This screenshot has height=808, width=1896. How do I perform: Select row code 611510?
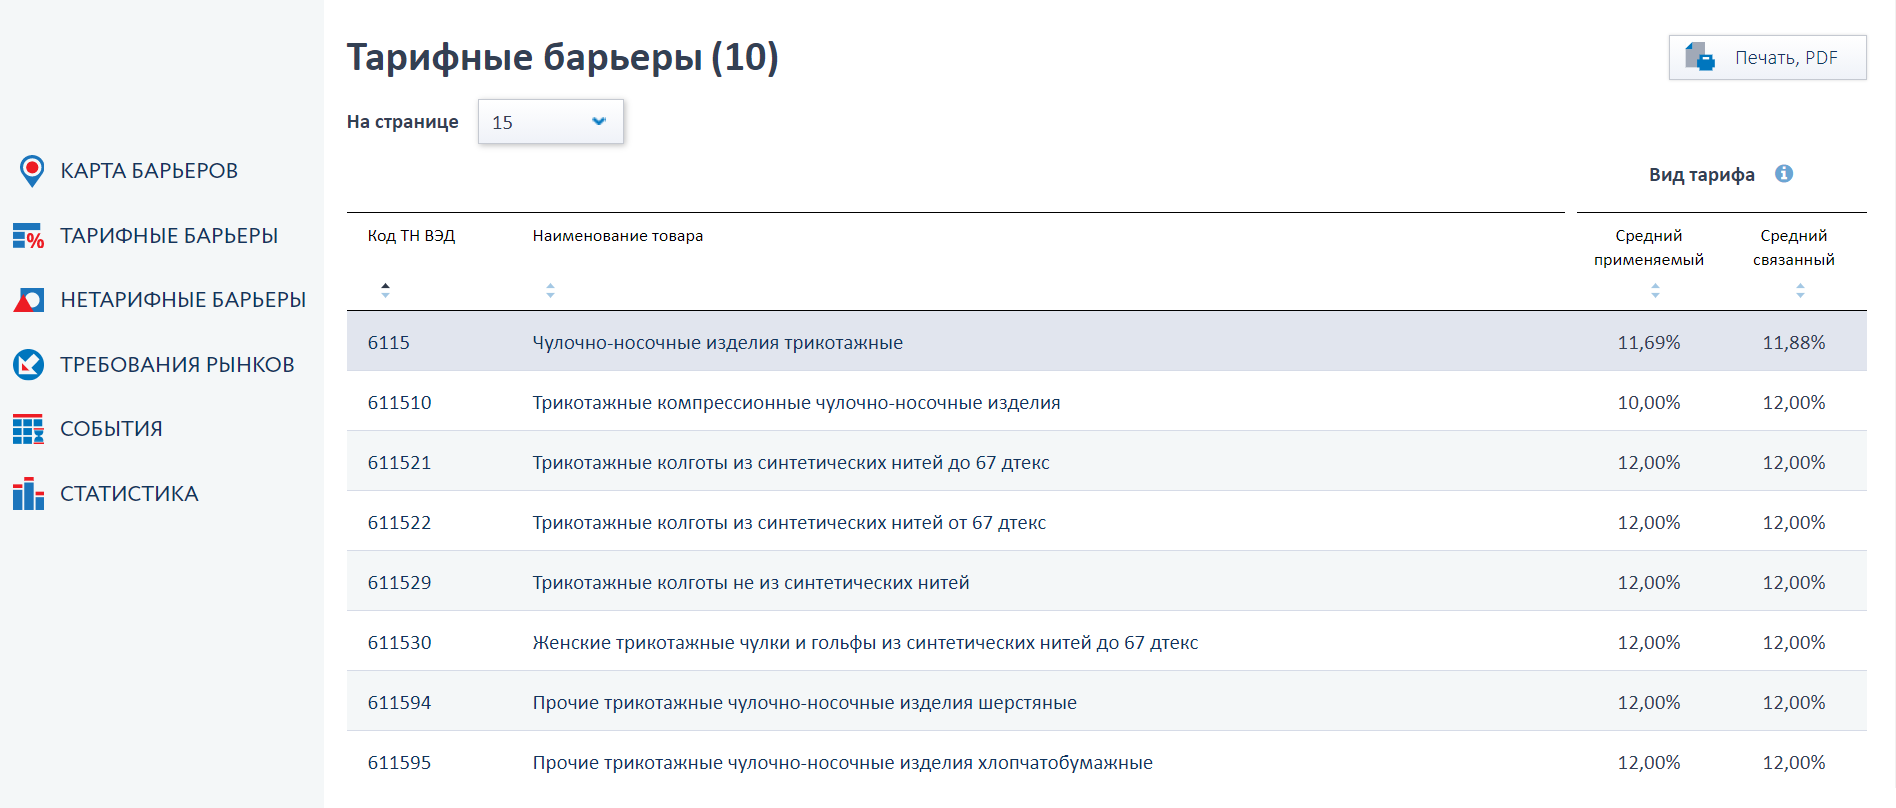(x=400, y=403)
